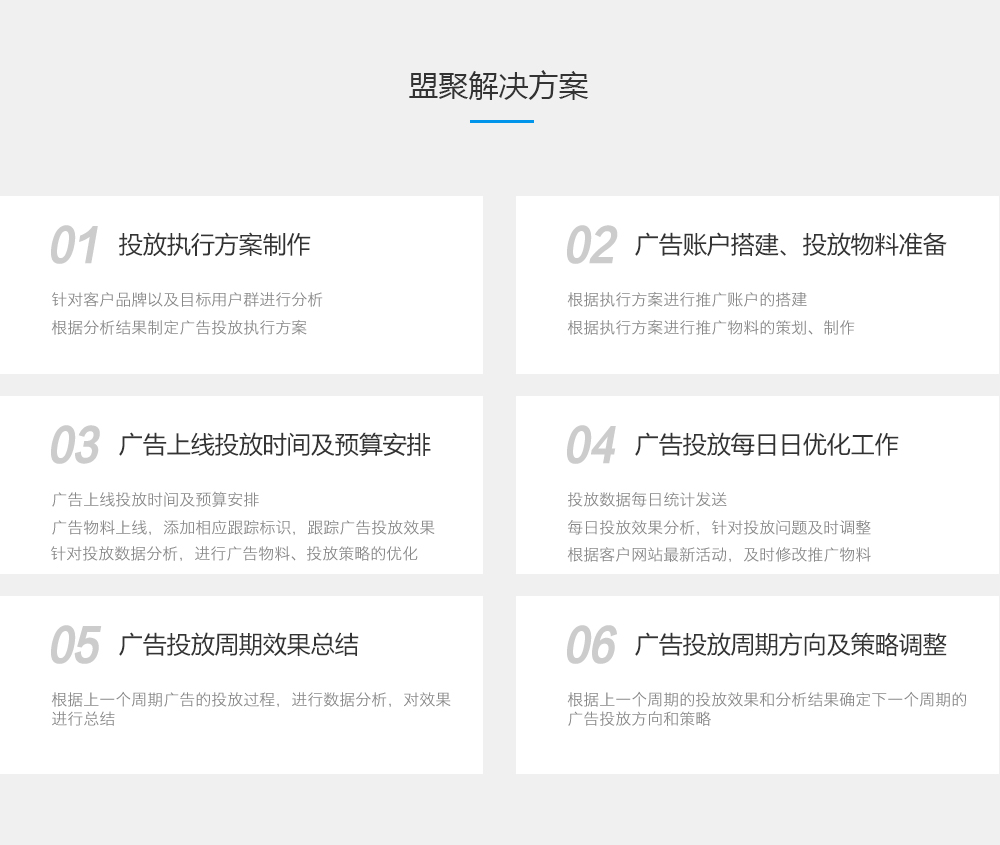Screen dimensions: 1000x845
Task: Select the title 广告投放周期效果总结
Action: click(x=239, y=645)
